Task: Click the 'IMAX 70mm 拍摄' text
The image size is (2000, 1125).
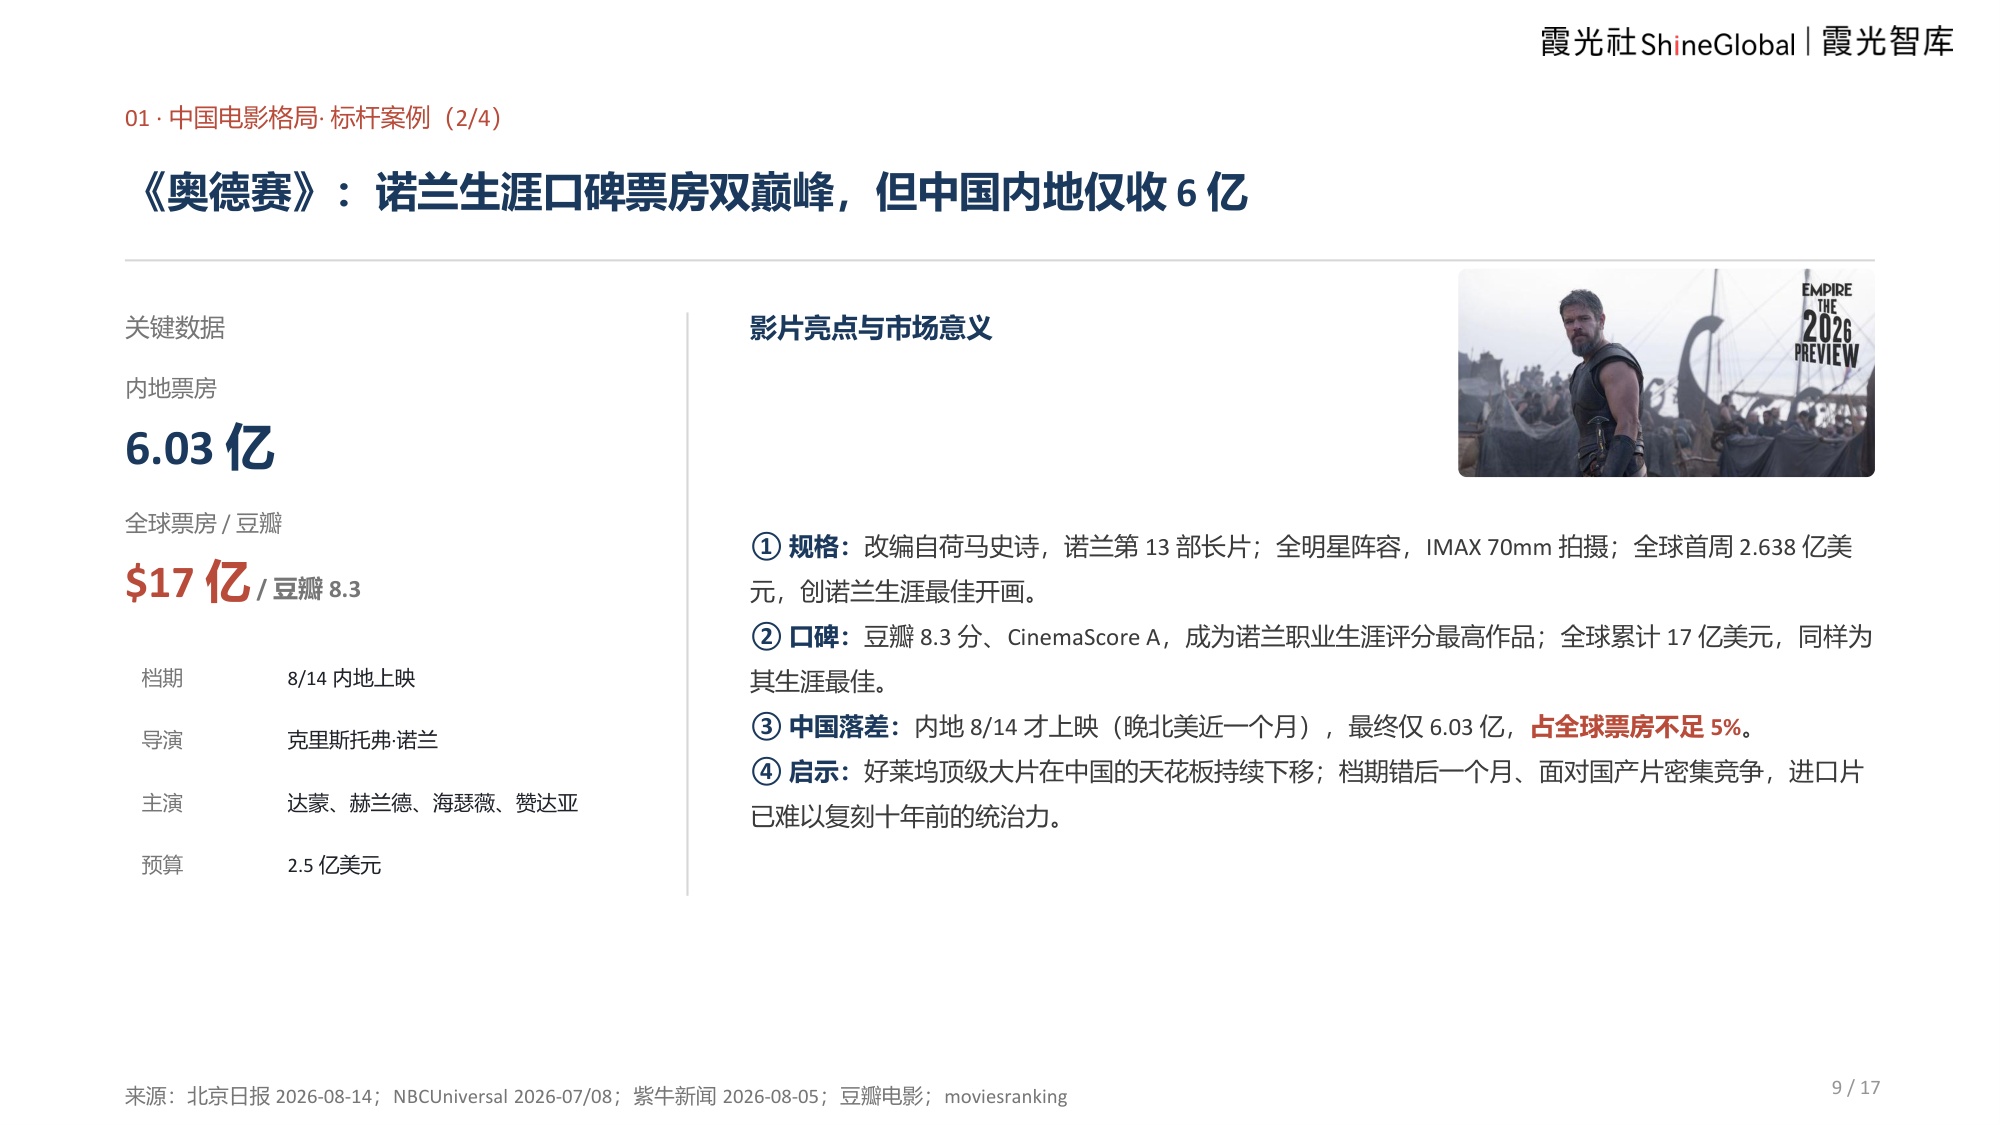Action: pos(1517,547)
